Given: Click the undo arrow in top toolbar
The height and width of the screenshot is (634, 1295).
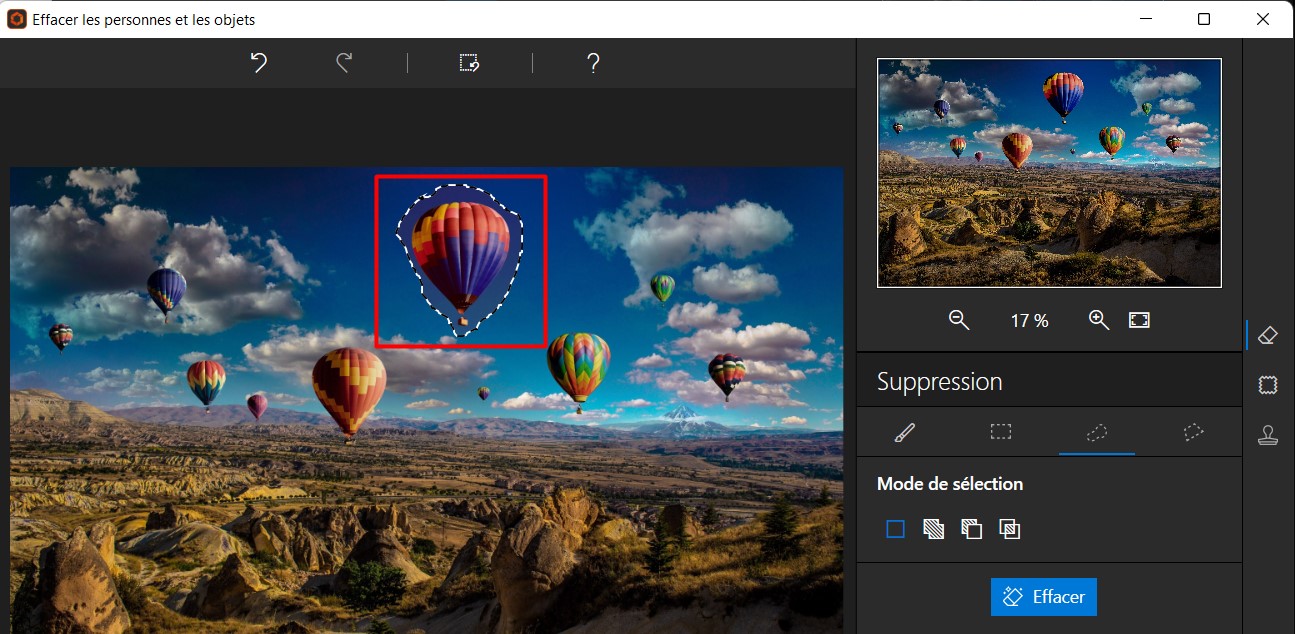Looking at the screenshot, I should pos(258,64).
